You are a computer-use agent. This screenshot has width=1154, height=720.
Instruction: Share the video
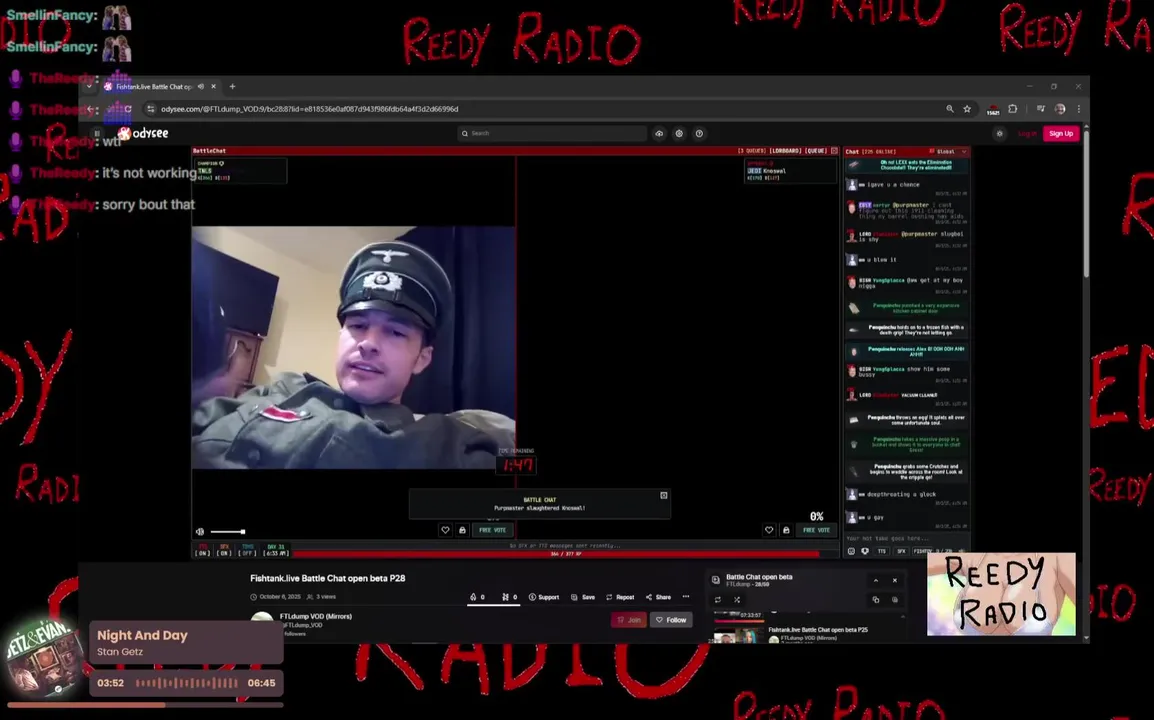click(658, 597)
